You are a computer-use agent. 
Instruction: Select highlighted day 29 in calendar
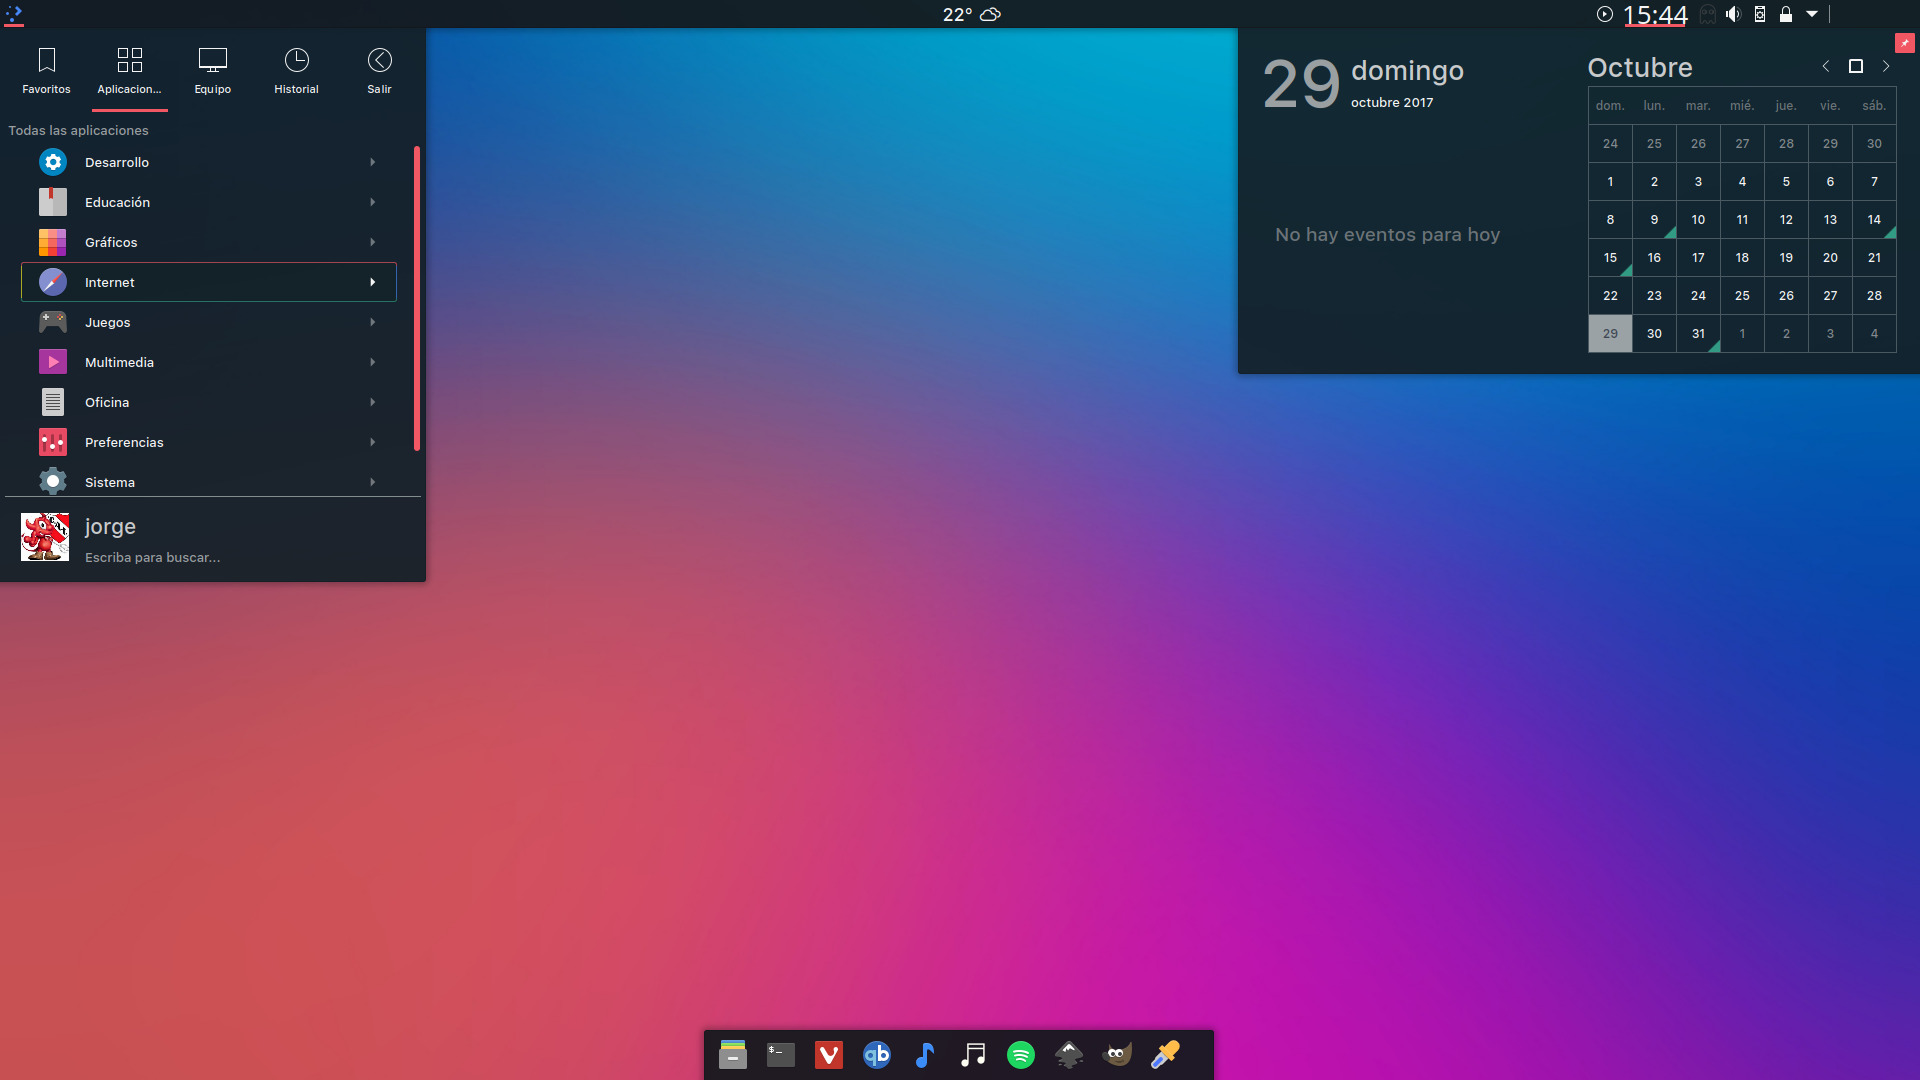pos(1610,334)
